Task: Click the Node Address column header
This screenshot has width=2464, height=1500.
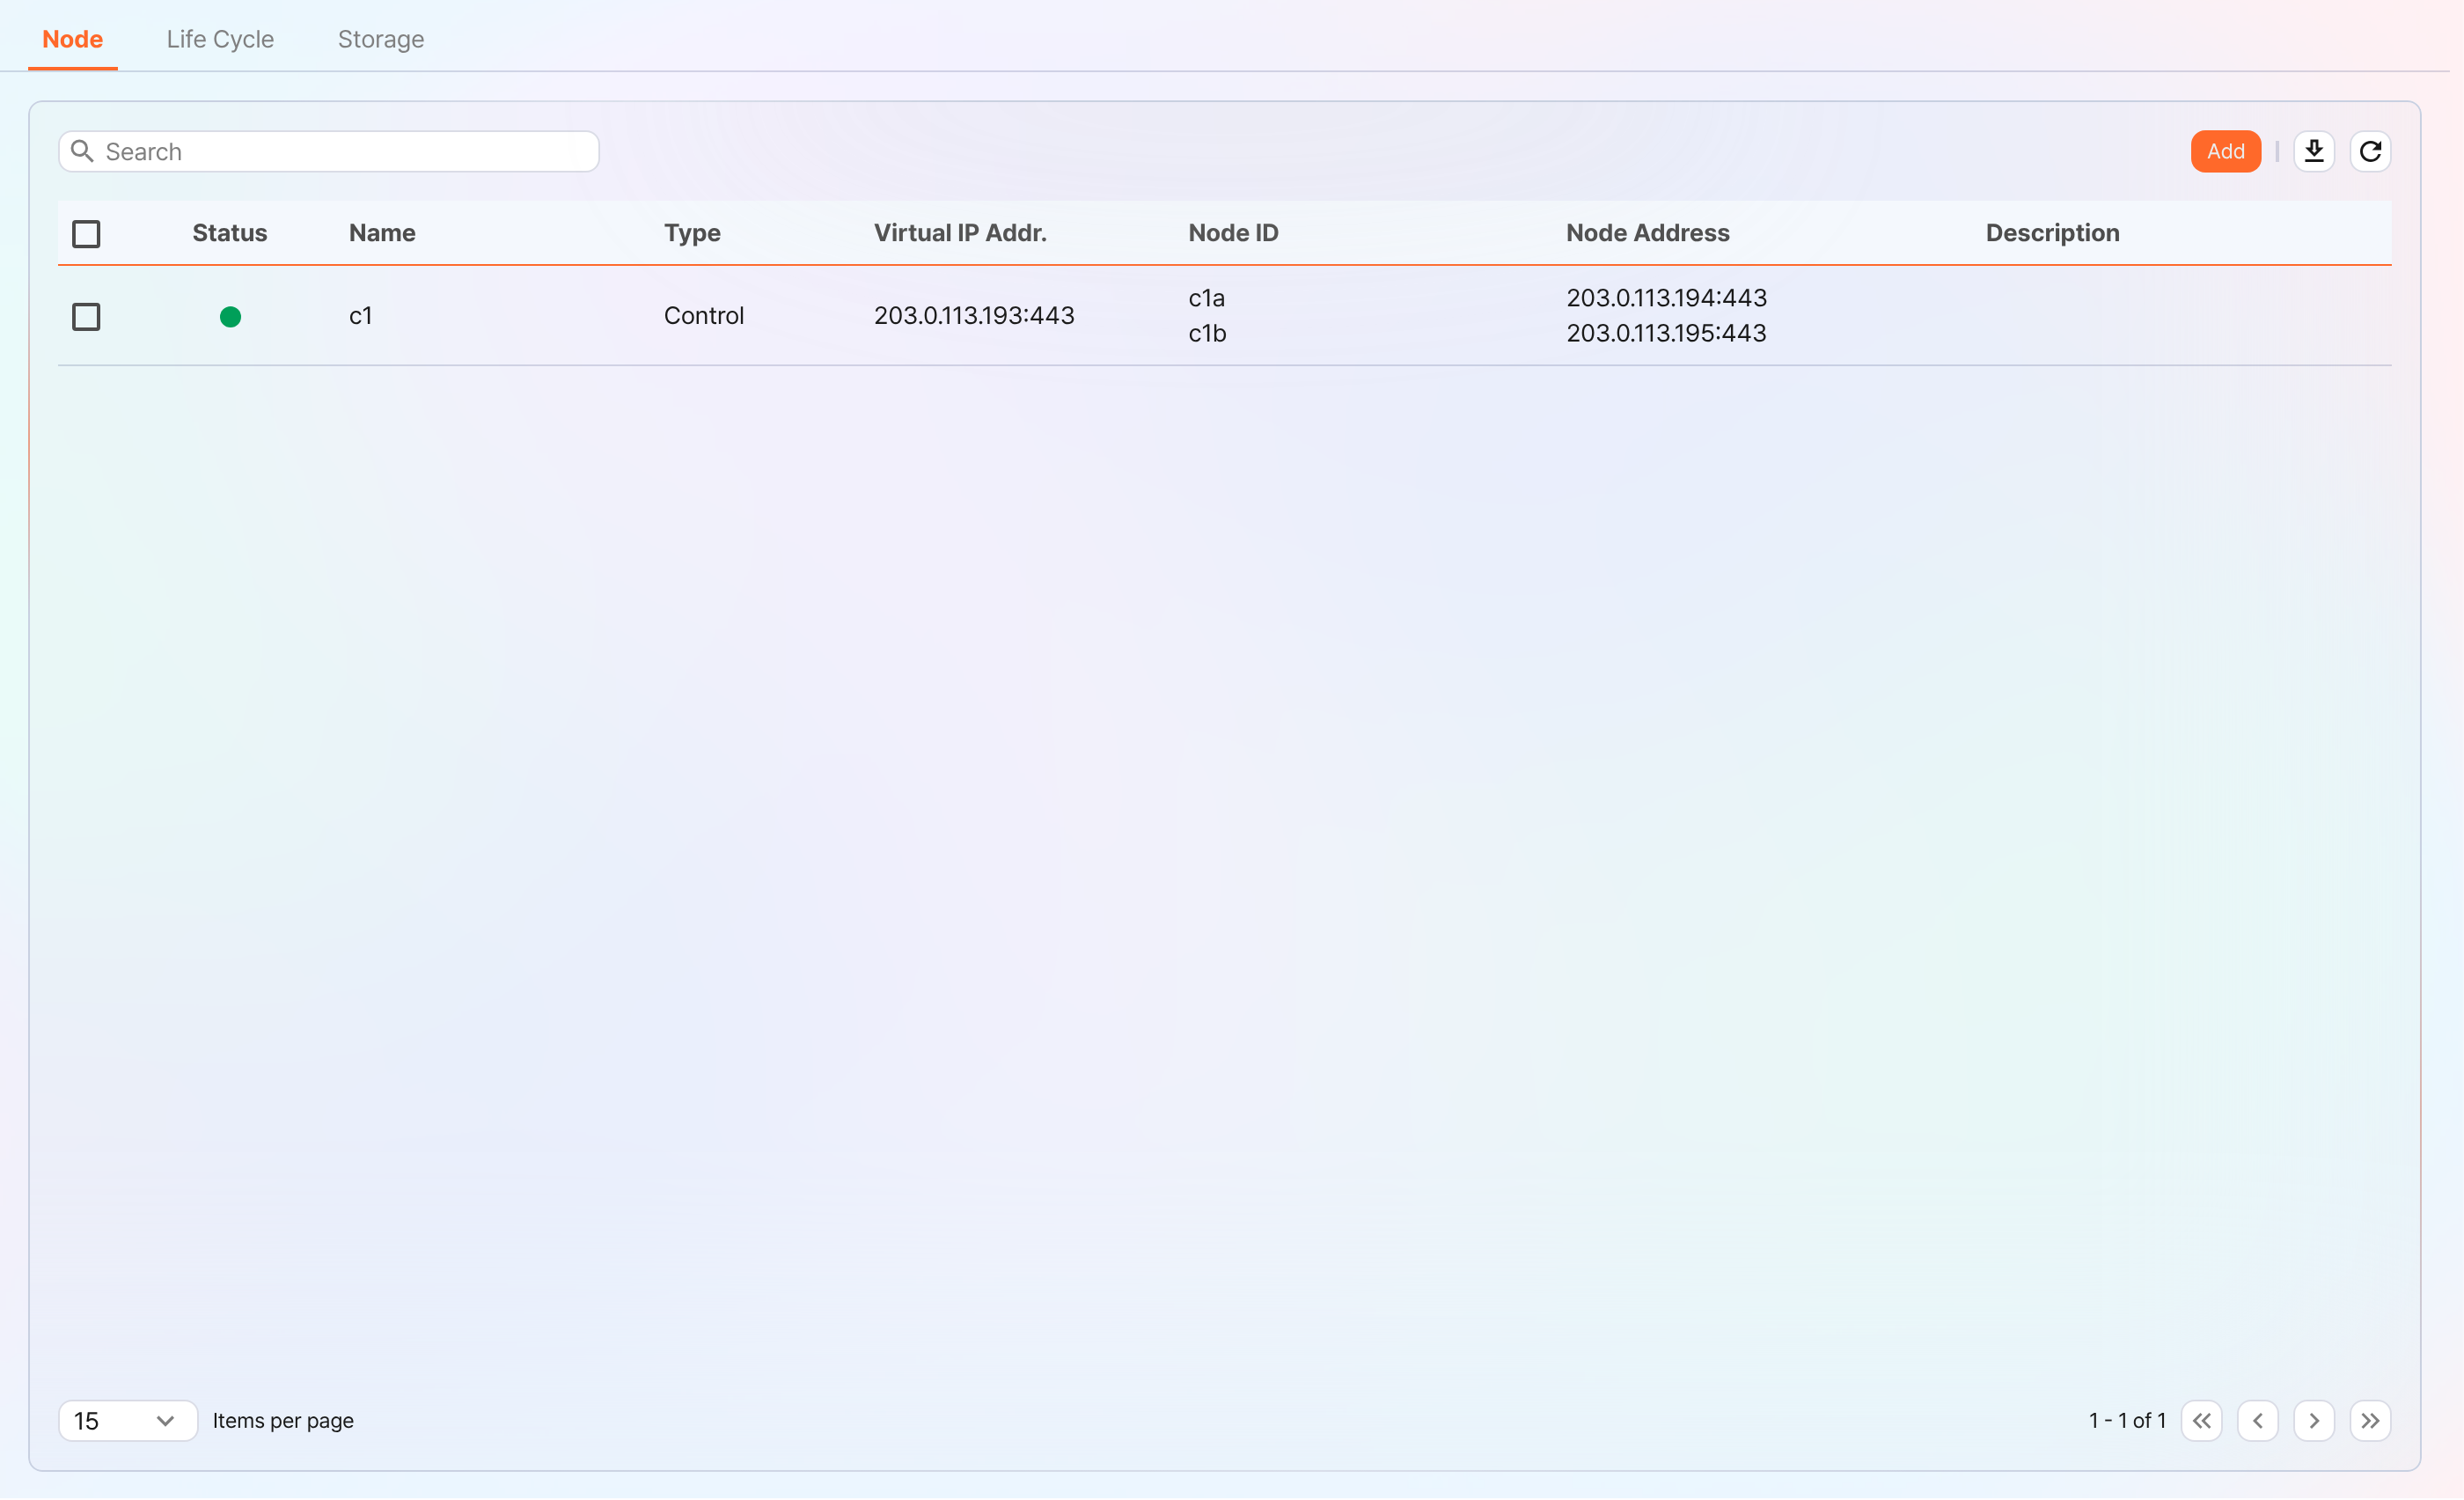Action: [1647, 233]
